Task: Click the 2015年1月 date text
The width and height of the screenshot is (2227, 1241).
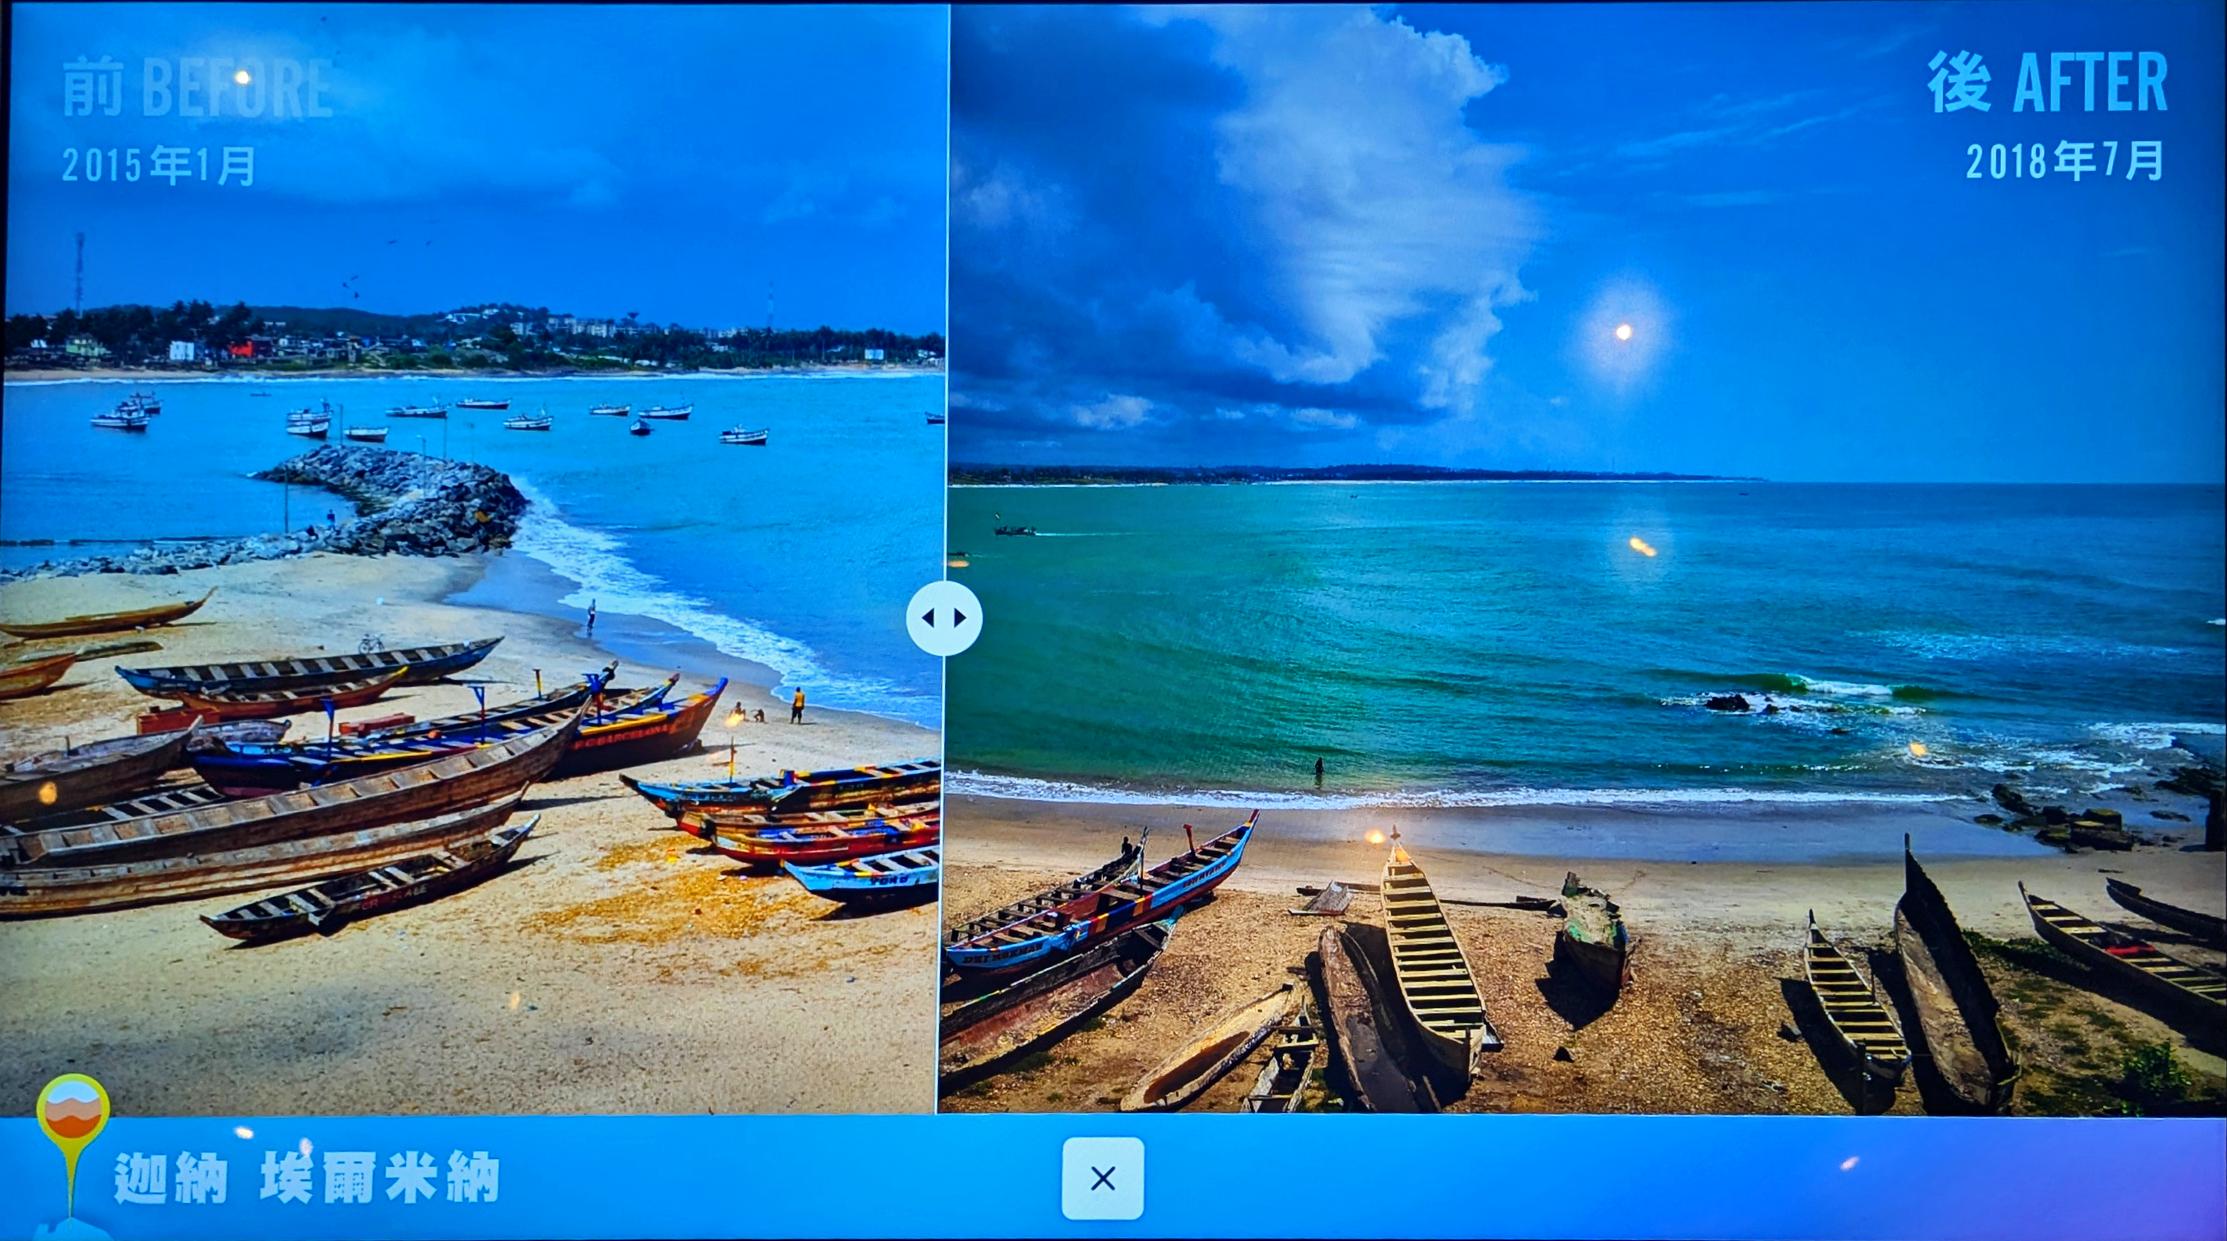Action: pyautogui.click(x=159, y=165)
